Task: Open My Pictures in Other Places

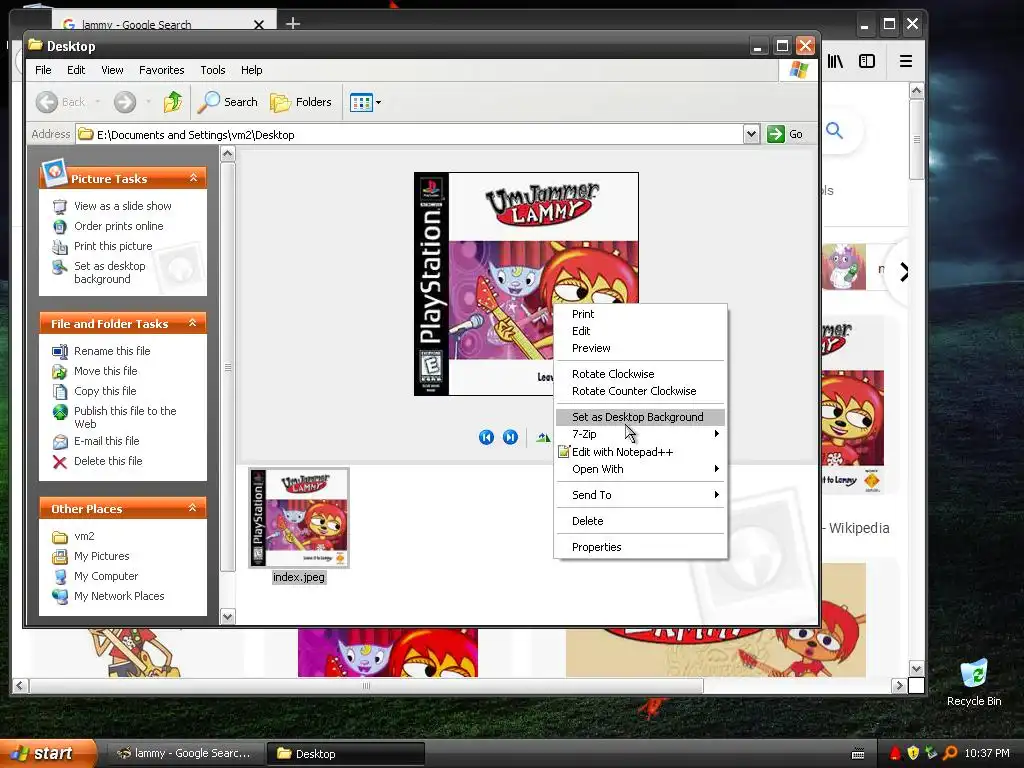Action: click(102, 556)
